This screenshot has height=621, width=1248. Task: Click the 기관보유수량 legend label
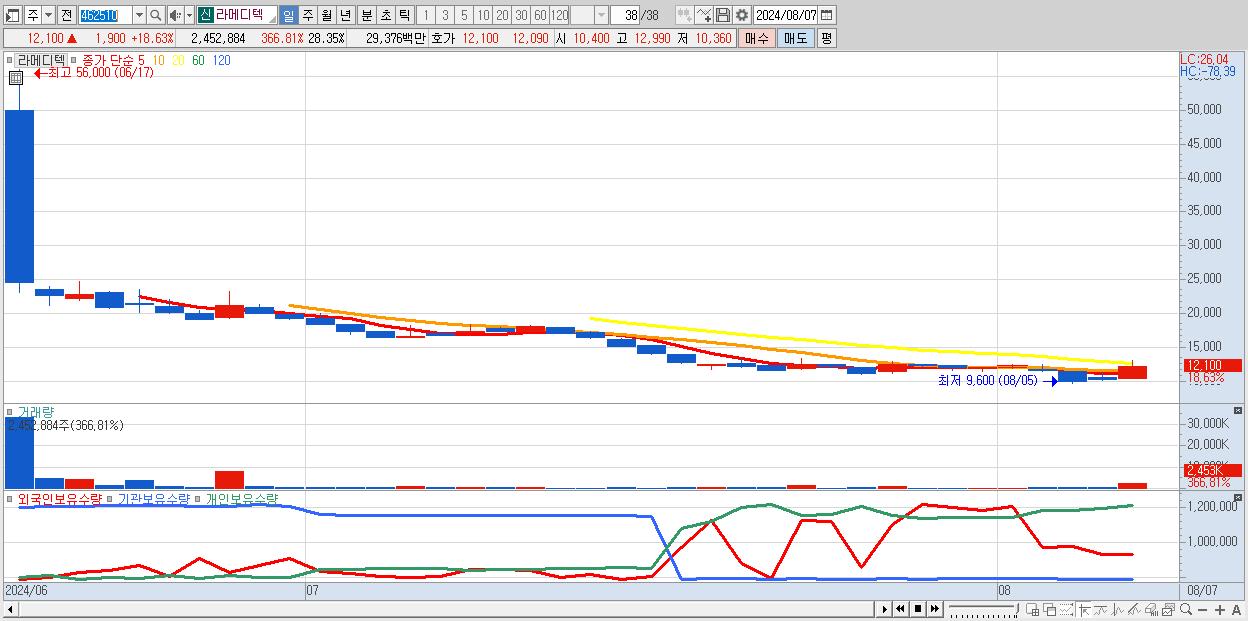click(x=153, y=498)
